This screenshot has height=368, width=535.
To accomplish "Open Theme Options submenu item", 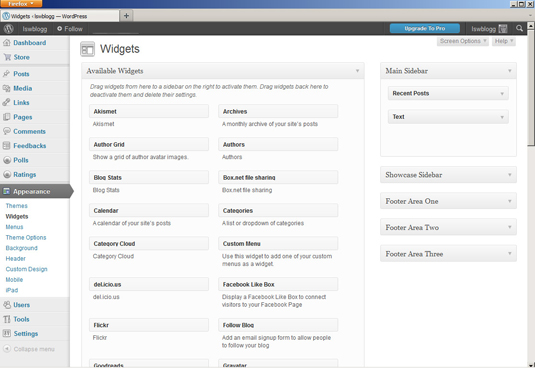I will pyautogui.click(x=26, y=237).
